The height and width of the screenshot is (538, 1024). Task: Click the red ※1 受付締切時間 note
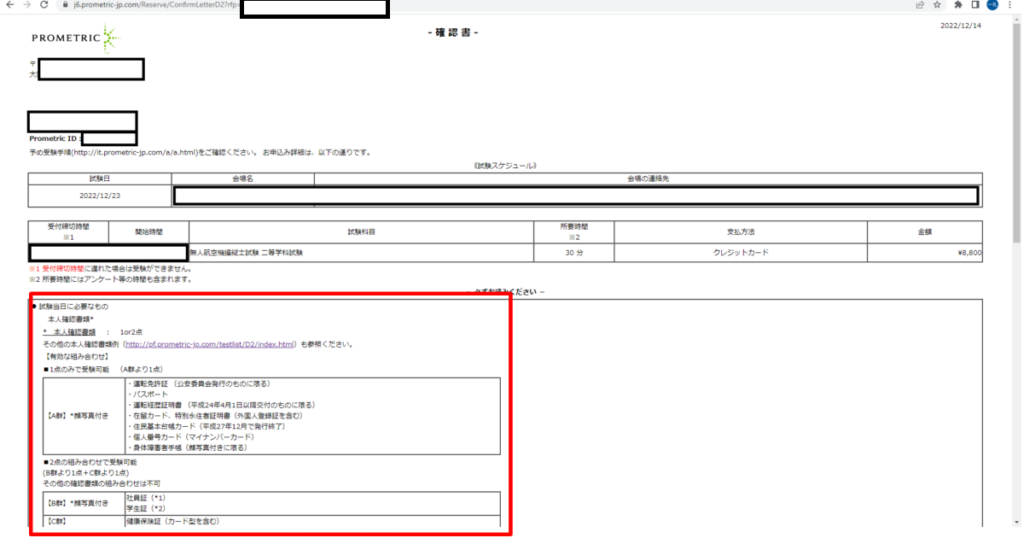tap(110, 268)
